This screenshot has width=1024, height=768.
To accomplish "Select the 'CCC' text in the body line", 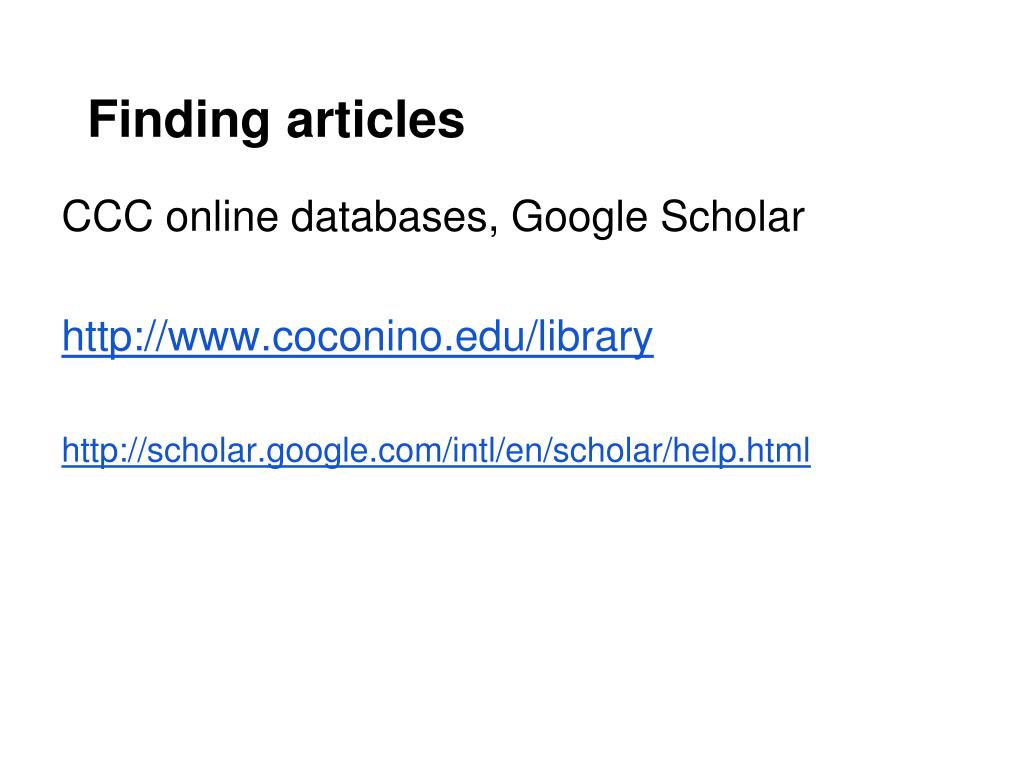I will (x=107, y=216).
